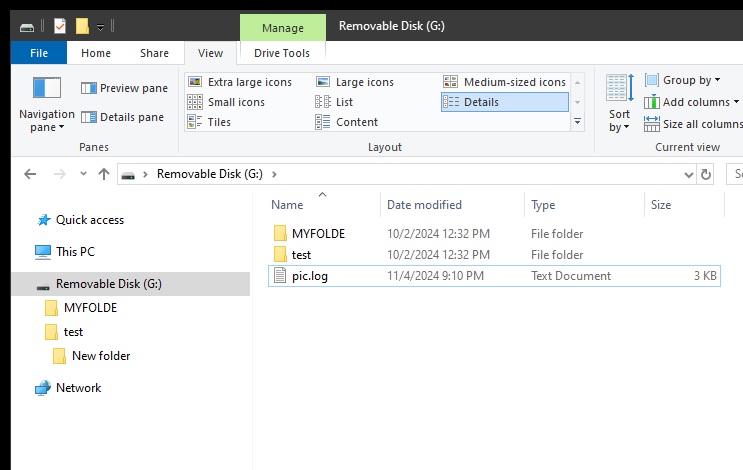Open the Sort by dropdown
This screenshot has height=470, width=743.
[x=619, y=105]
